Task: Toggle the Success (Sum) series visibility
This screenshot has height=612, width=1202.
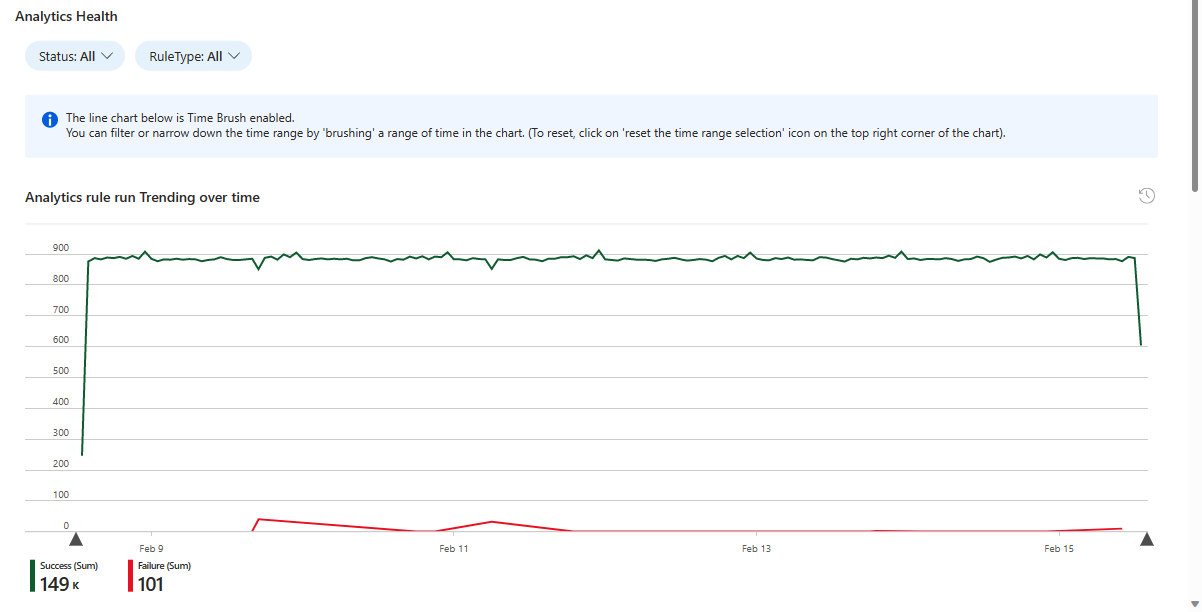Action: [69, 565]
